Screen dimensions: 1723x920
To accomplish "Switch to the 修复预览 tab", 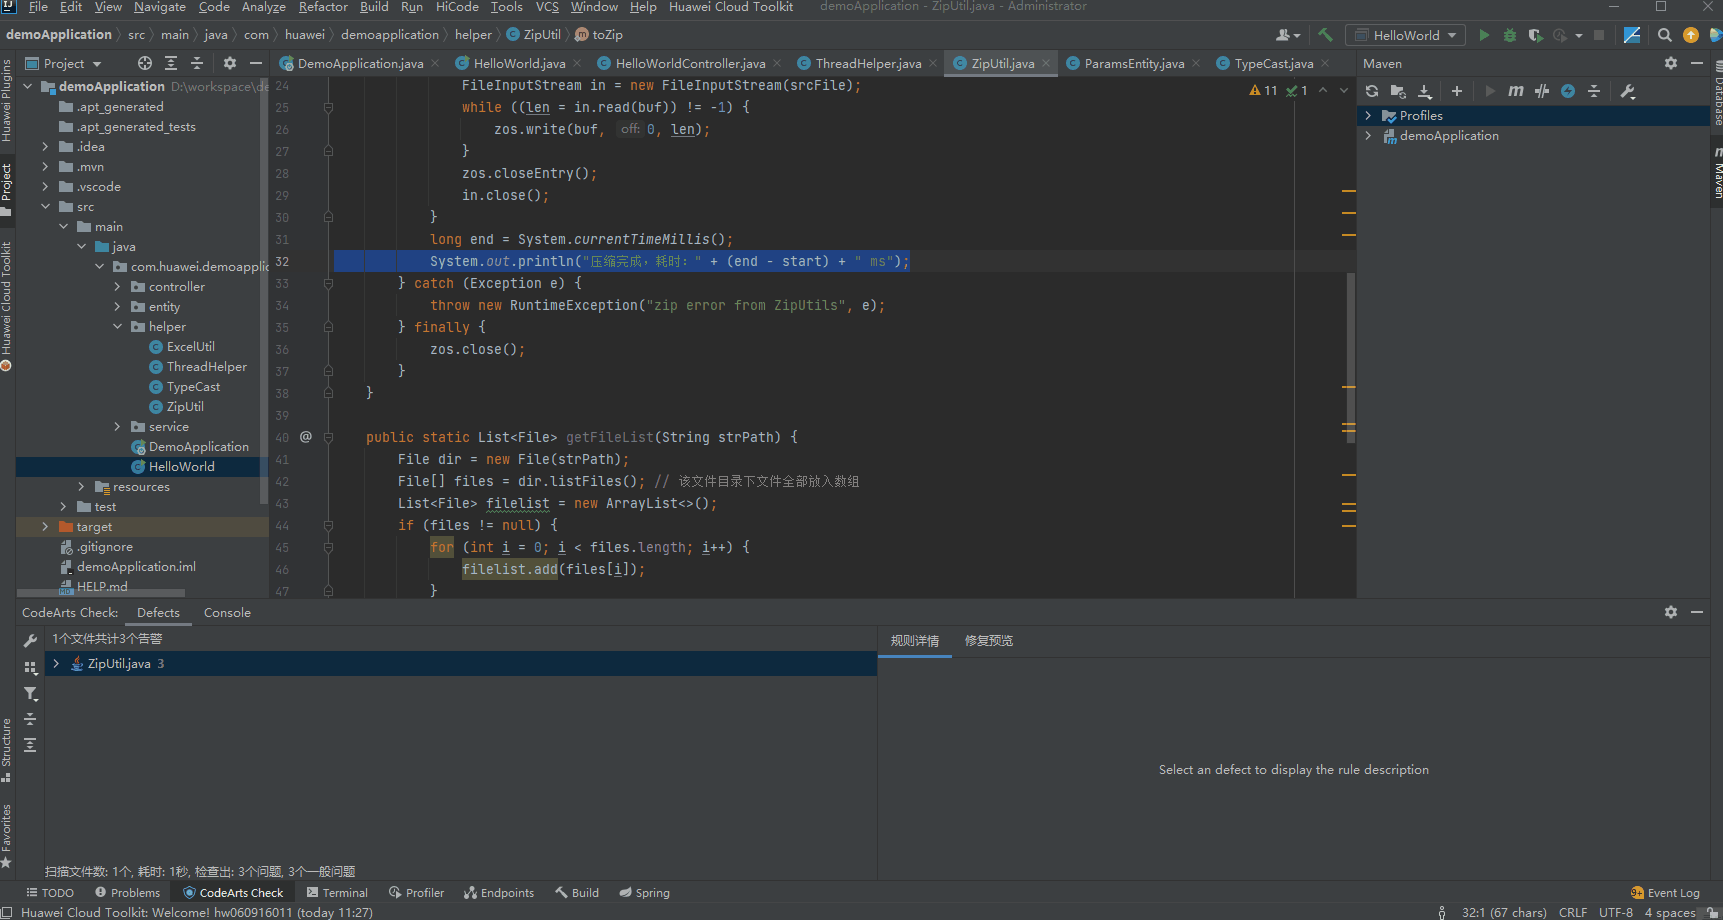I will 989,641.
